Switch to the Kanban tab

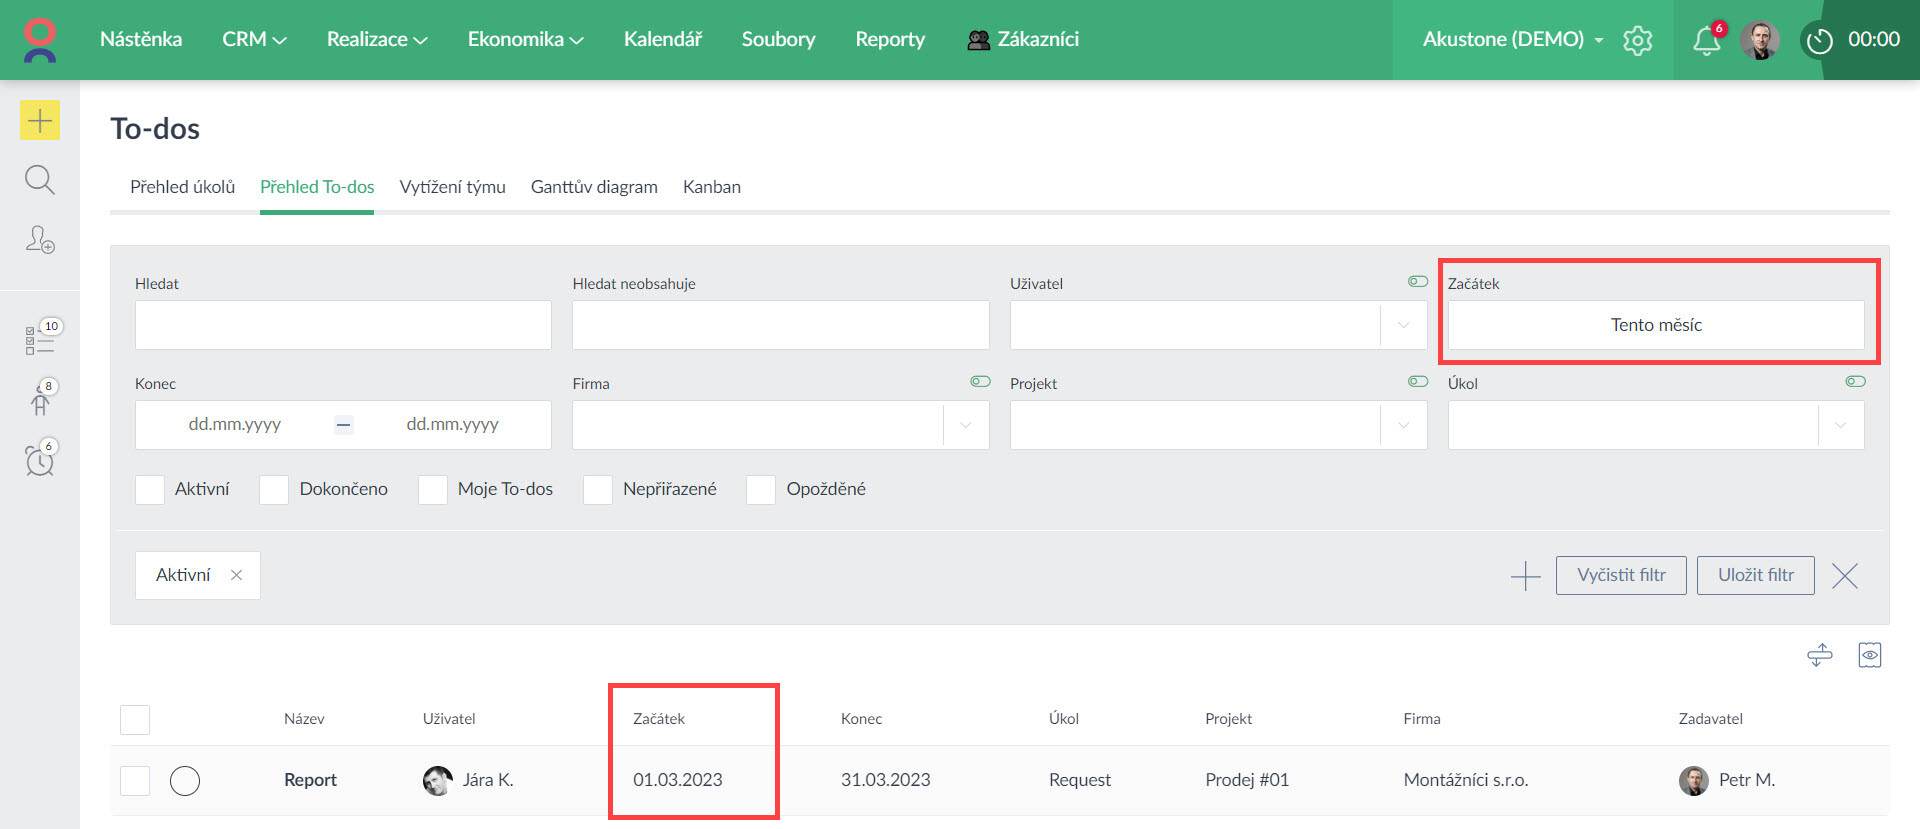coord(711,187)
